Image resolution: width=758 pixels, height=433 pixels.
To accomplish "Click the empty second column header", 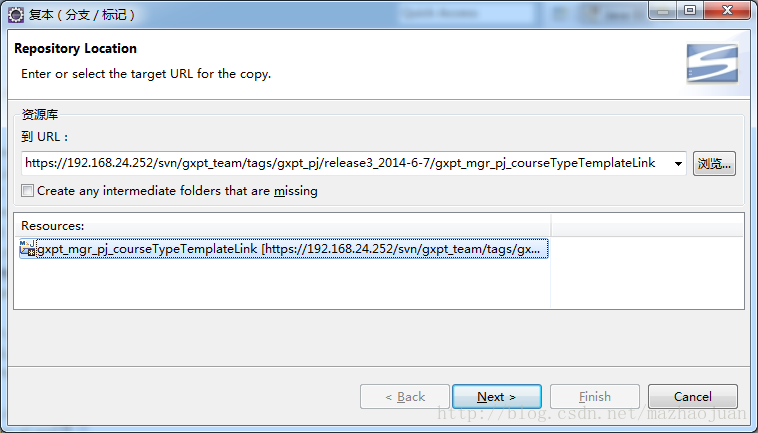I will click(x=646, y=225).
